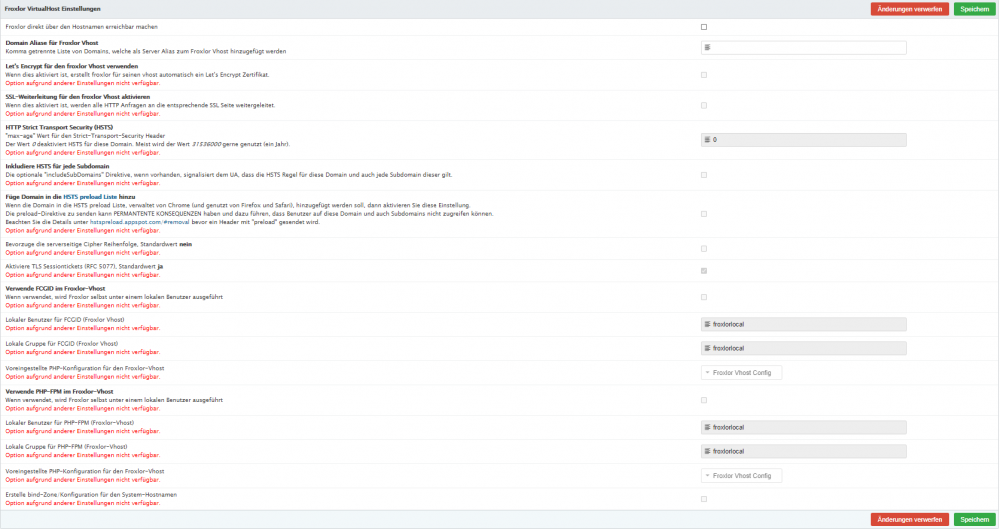Open FCGID PHP-Konfiguration Vhost Config dropdown
This screenshot has height=529, width=1000.
[x=741, y=373]
